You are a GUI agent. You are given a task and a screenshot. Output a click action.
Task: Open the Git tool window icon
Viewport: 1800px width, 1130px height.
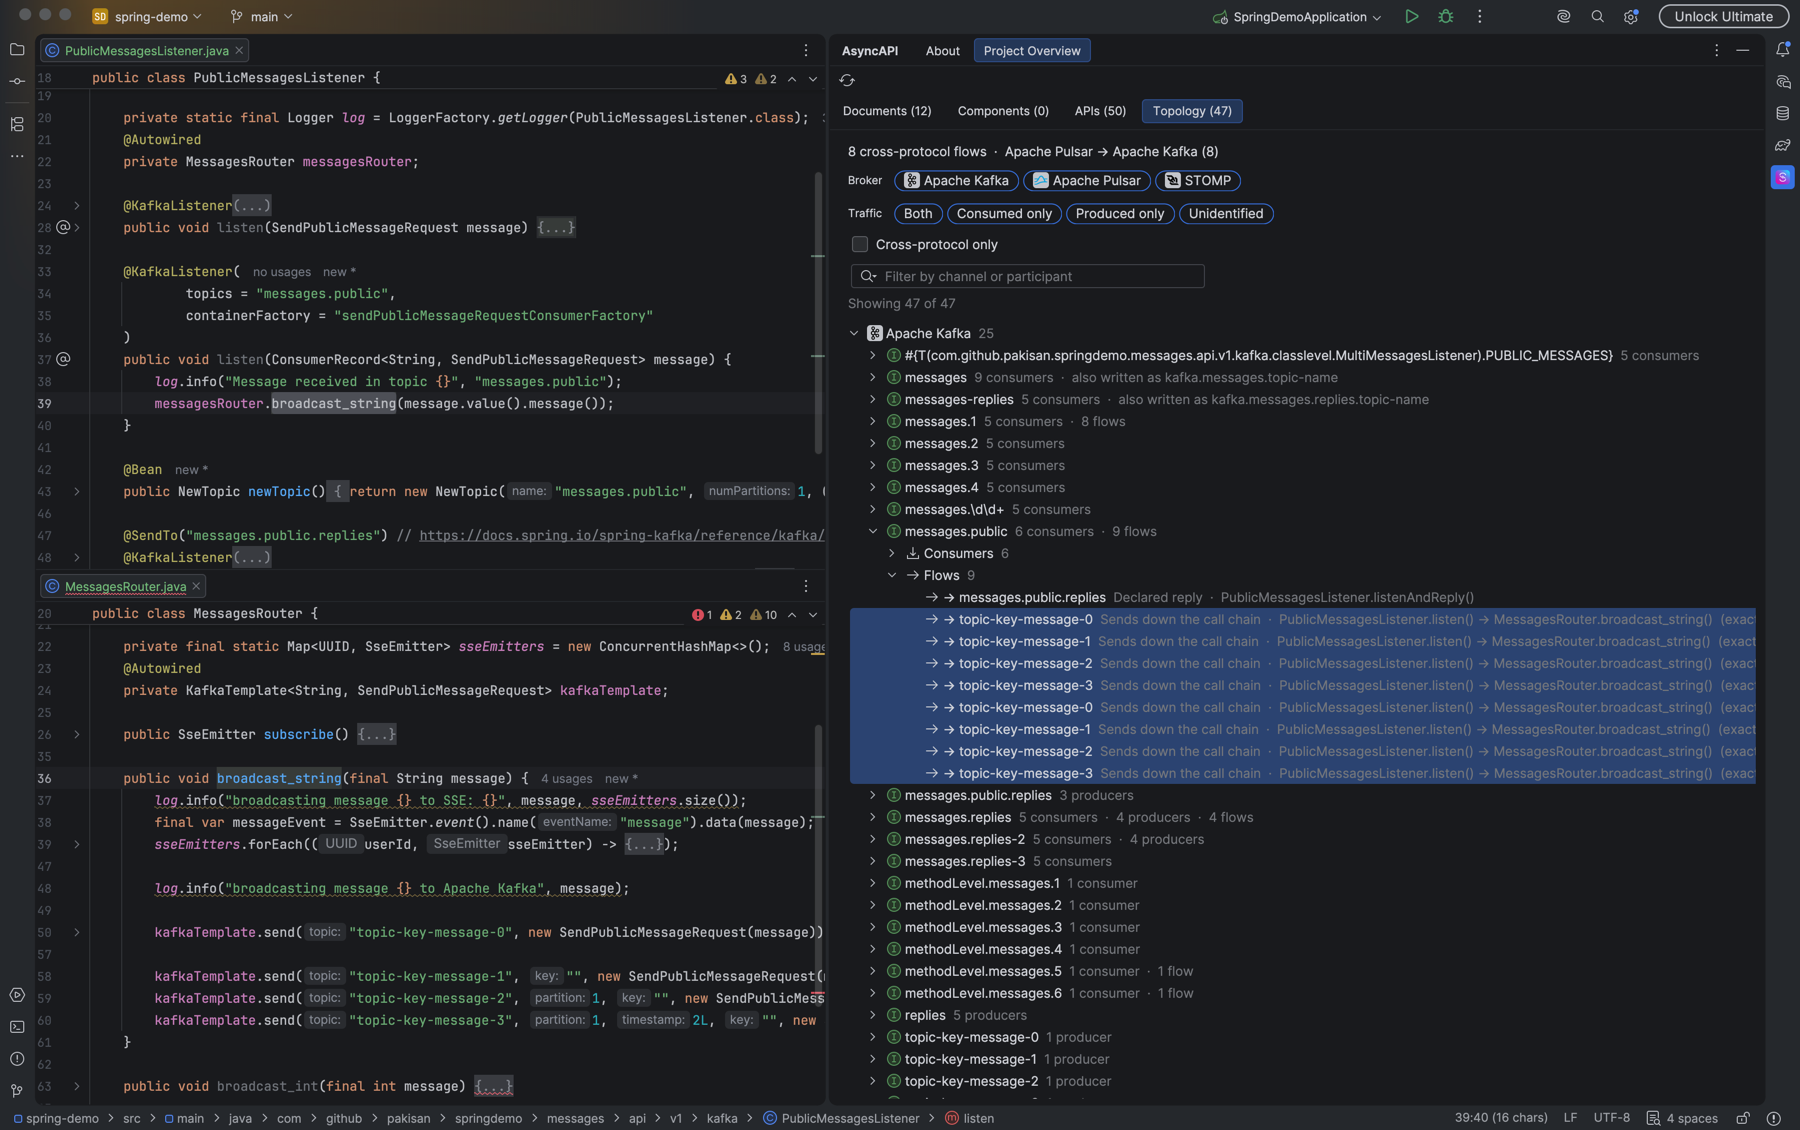click(17, 1091)
